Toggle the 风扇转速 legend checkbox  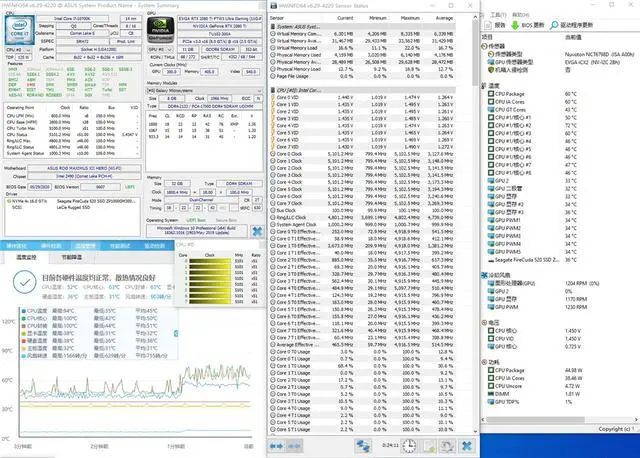click(24, 356)
